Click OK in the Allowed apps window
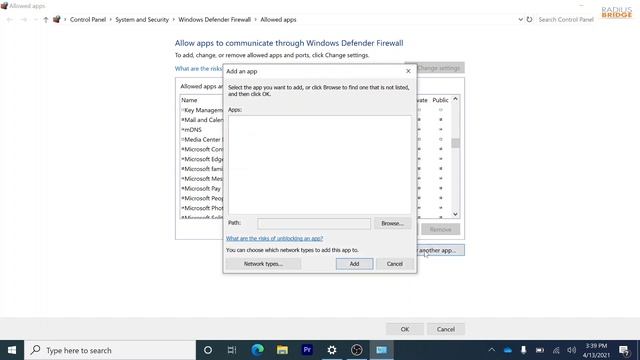640x360 pixels. pyautogui.click(x=405, y=329)
